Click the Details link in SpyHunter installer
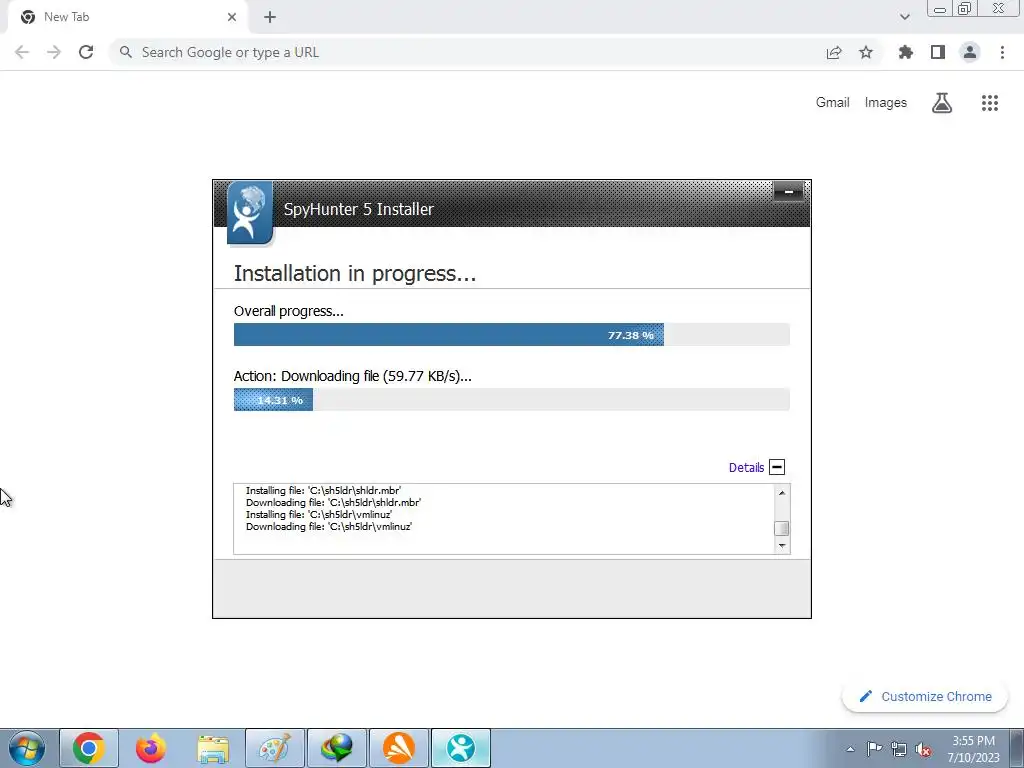 (746, 468)
